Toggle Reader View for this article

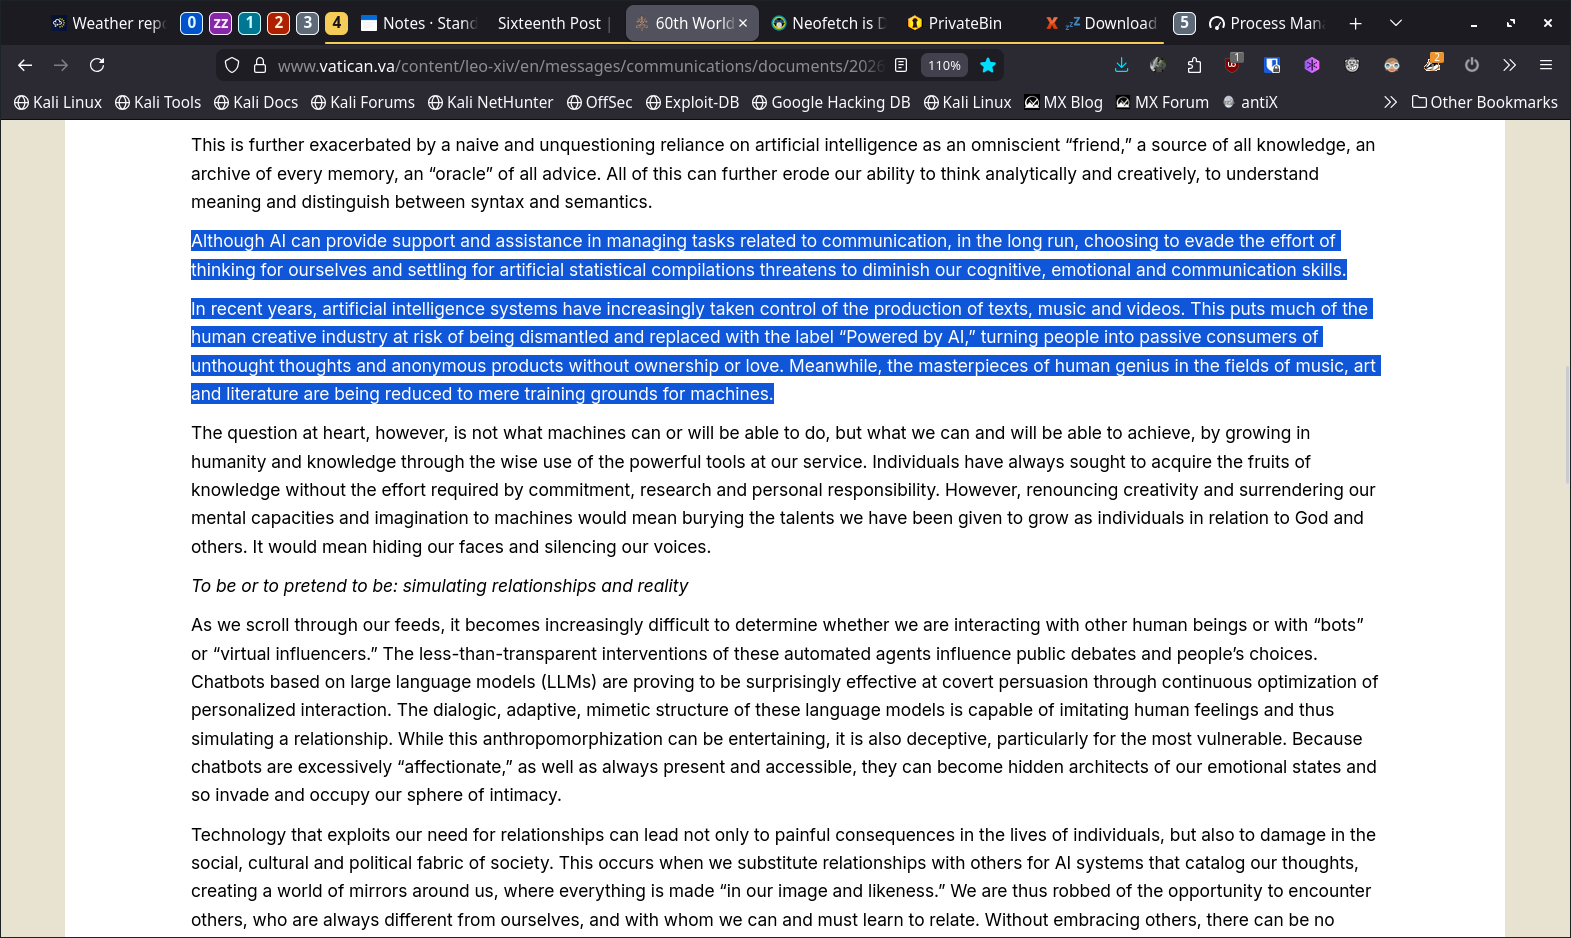tap(901, 65)
